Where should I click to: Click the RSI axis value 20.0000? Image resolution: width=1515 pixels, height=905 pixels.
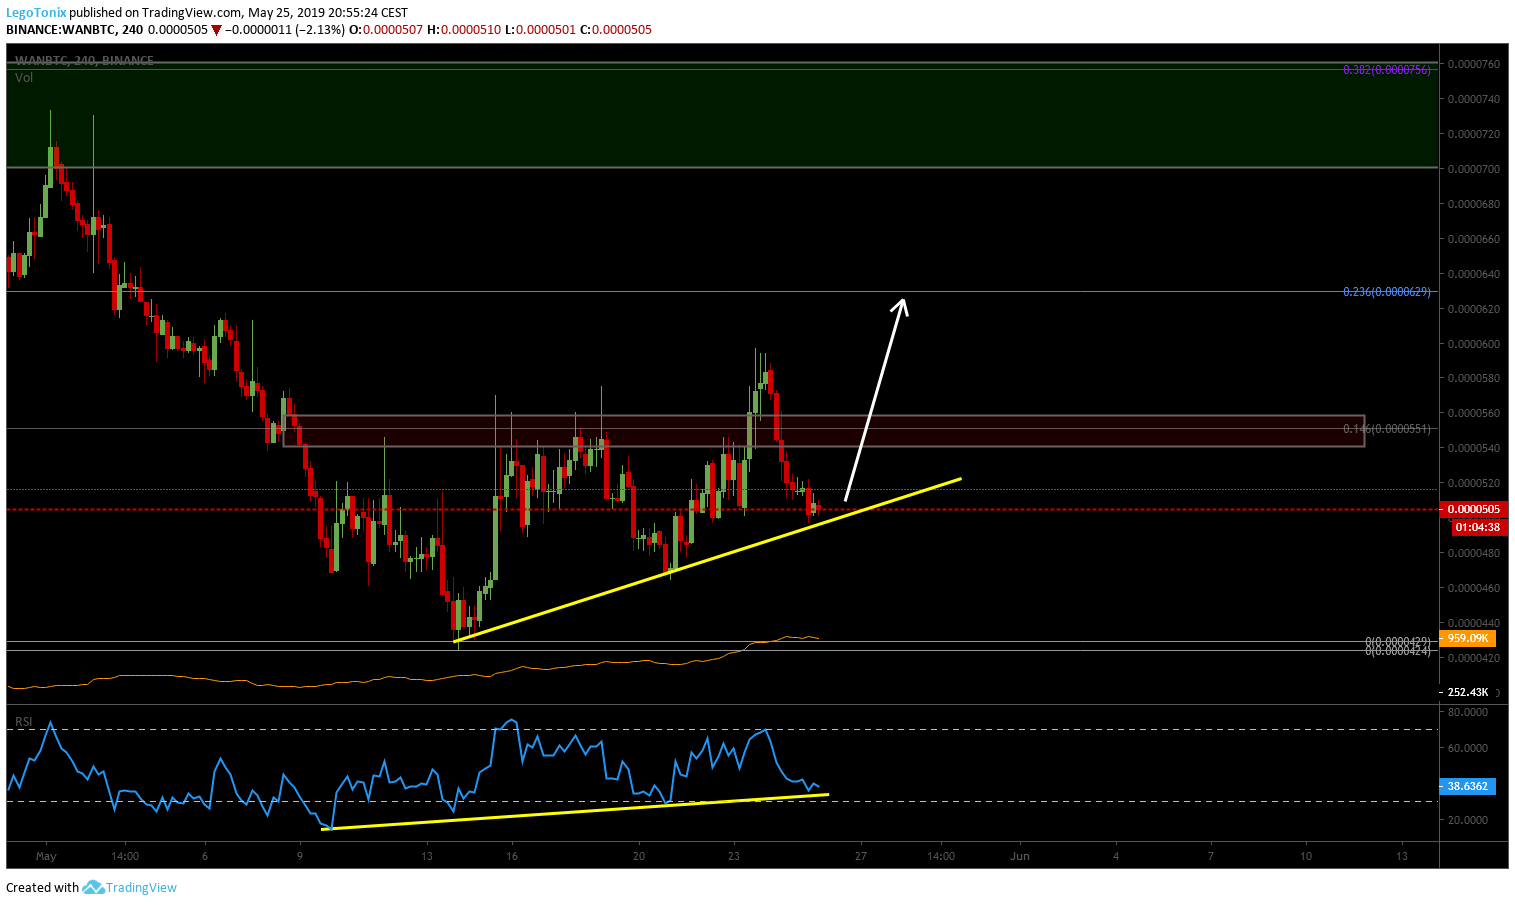(1467, 820)
